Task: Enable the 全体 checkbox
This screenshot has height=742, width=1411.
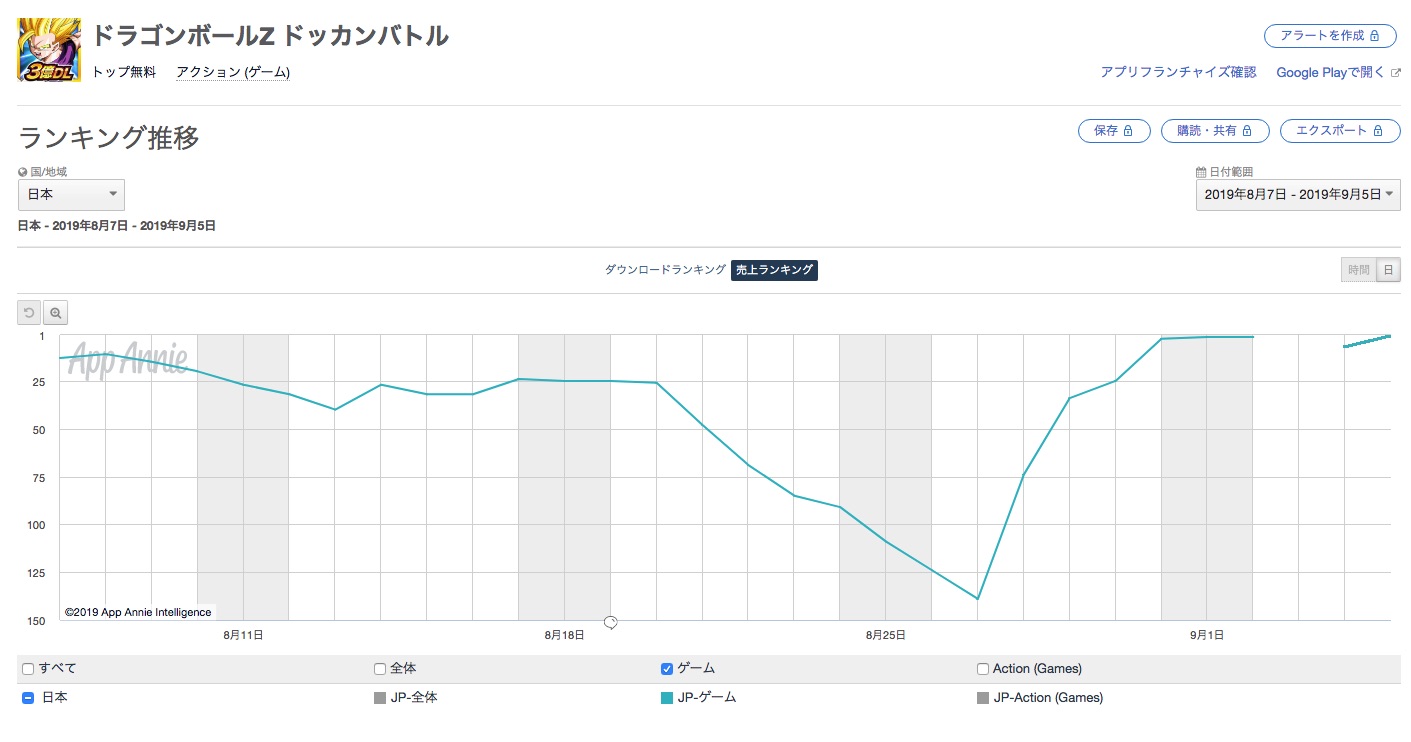Action: click(x=380, y=669)
